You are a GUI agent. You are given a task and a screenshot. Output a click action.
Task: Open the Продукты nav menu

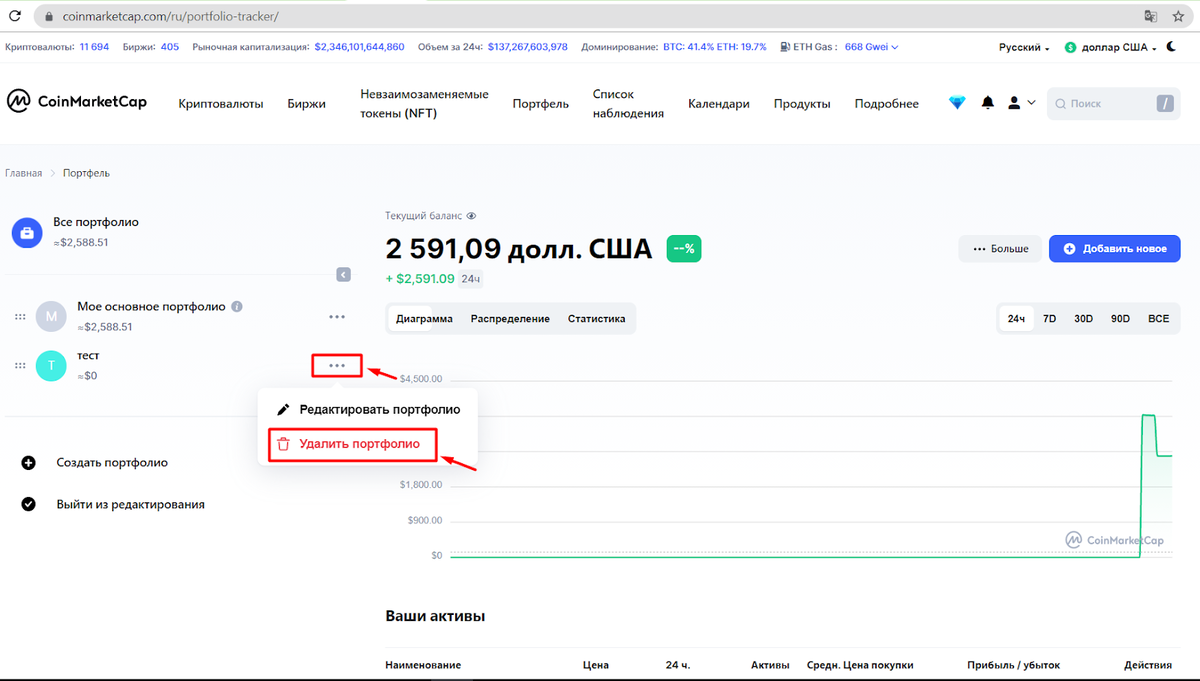tap(802, 103)
